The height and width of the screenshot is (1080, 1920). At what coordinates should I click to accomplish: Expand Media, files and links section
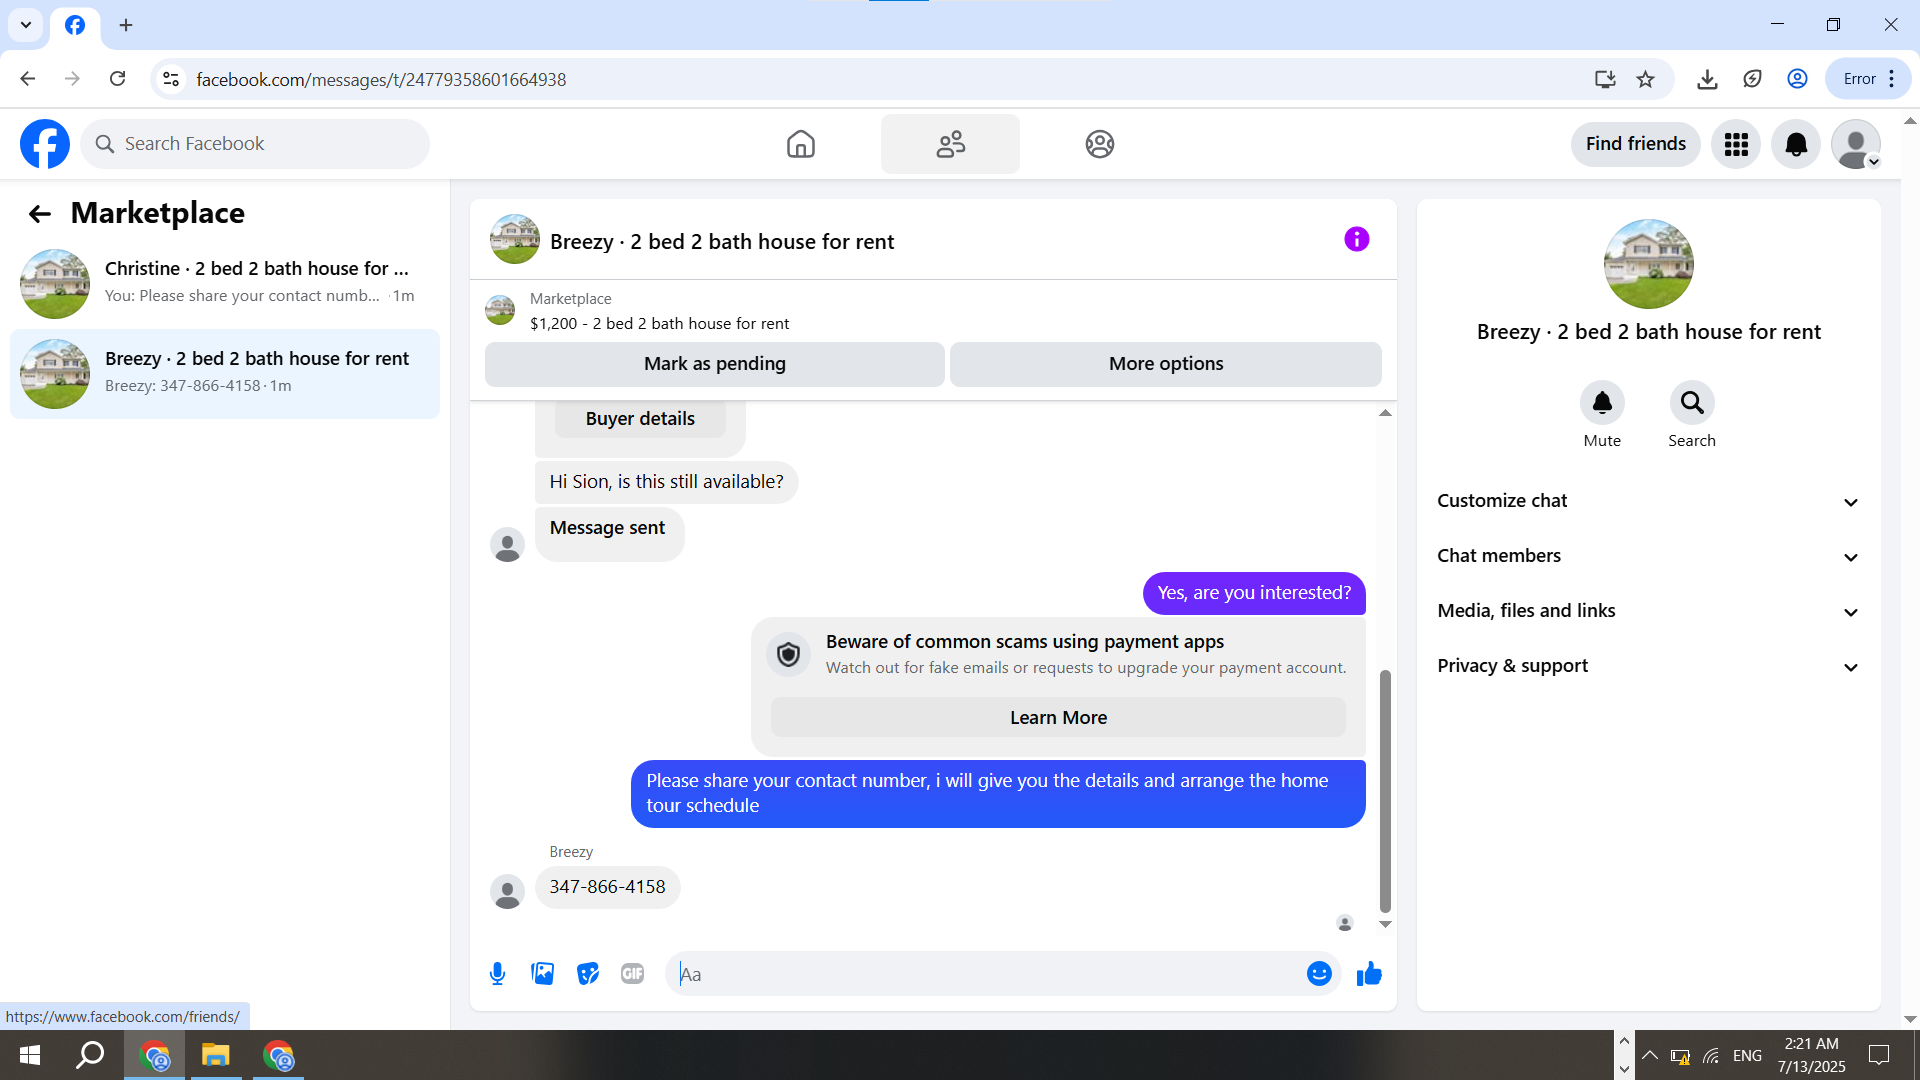(x=1648, y=611)
